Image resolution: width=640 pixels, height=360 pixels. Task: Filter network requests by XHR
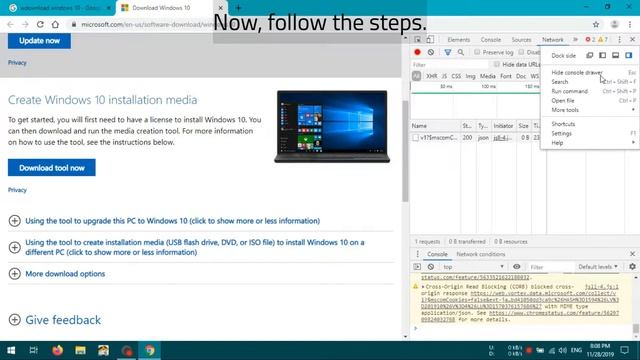pyautogui.click(x=431, y=76)
